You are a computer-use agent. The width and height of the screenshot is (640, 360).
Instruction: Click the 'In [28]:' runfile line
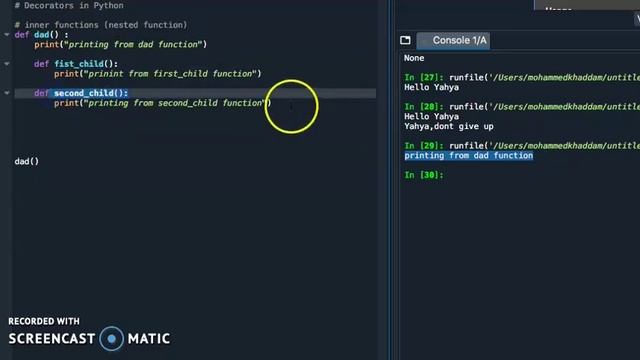coord(522,107)
